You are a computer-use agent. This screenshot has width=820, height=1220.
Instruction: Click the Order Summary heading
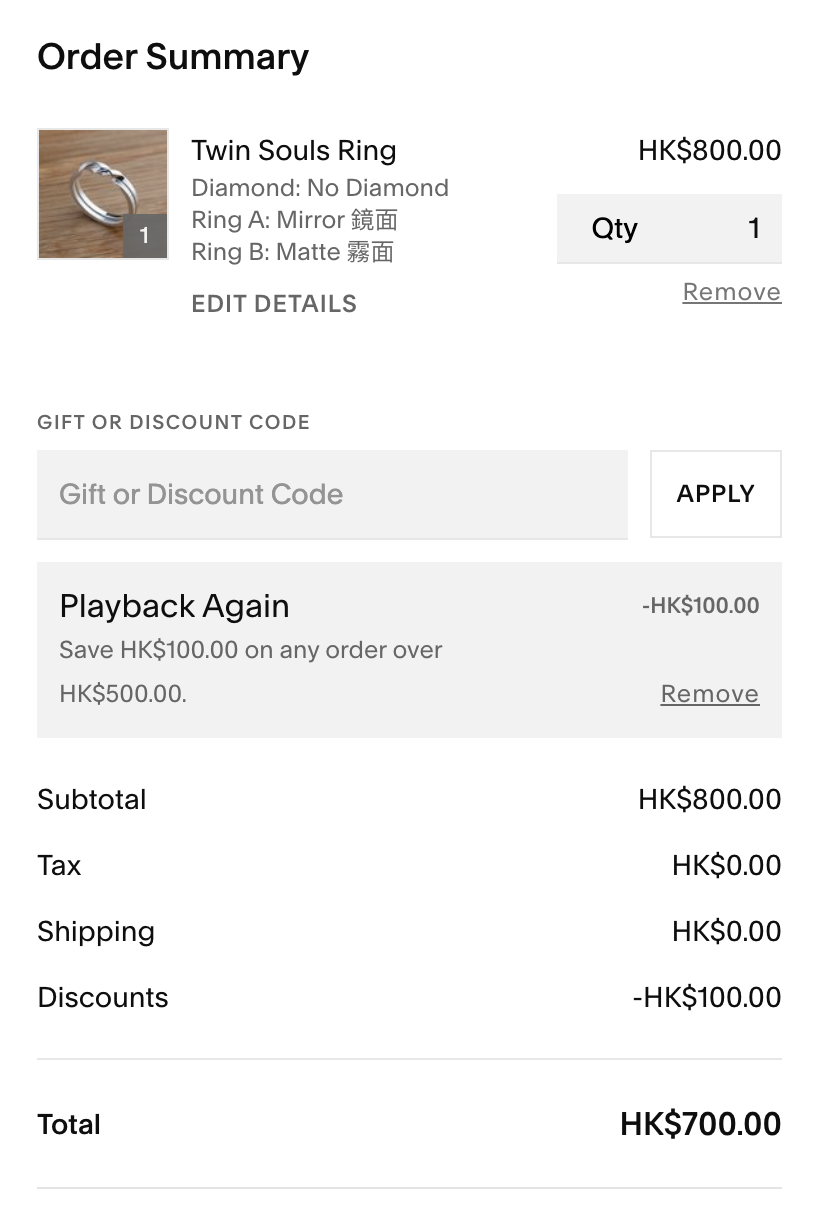[x=173, y=57]
